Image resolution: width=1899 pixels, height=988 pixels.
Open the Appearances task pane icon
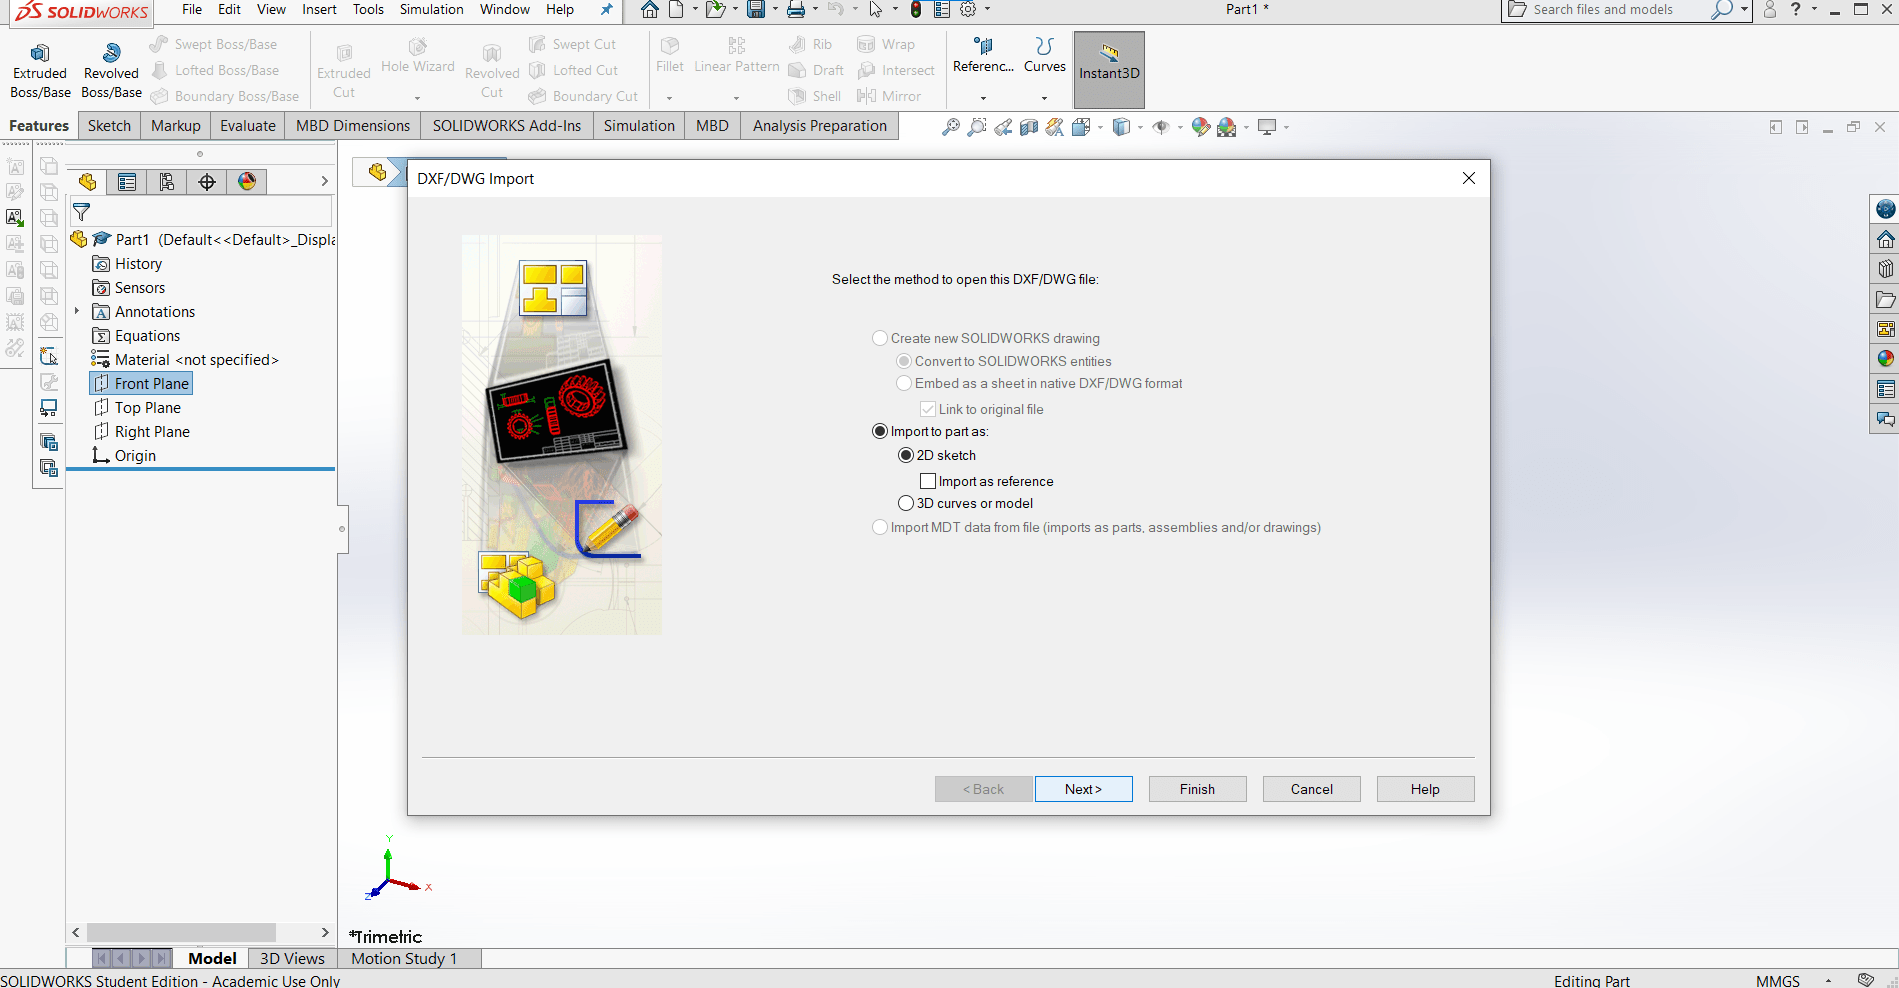click(x=1885, y=359)
